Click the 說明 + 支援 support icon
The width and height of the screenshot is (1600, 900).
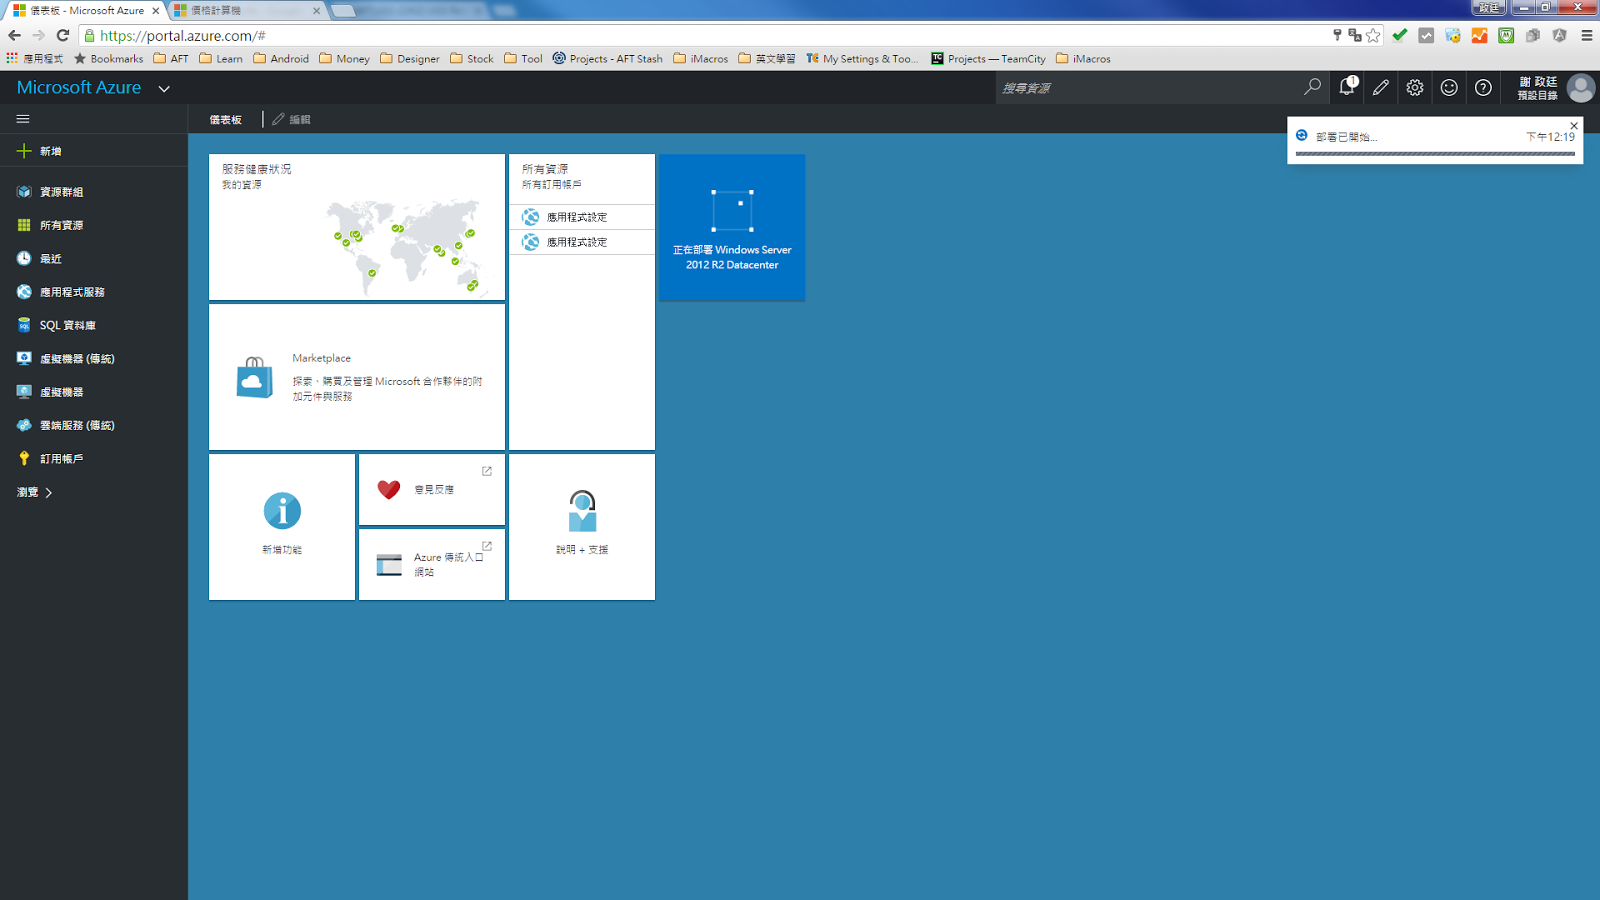(x=582, y=511)
